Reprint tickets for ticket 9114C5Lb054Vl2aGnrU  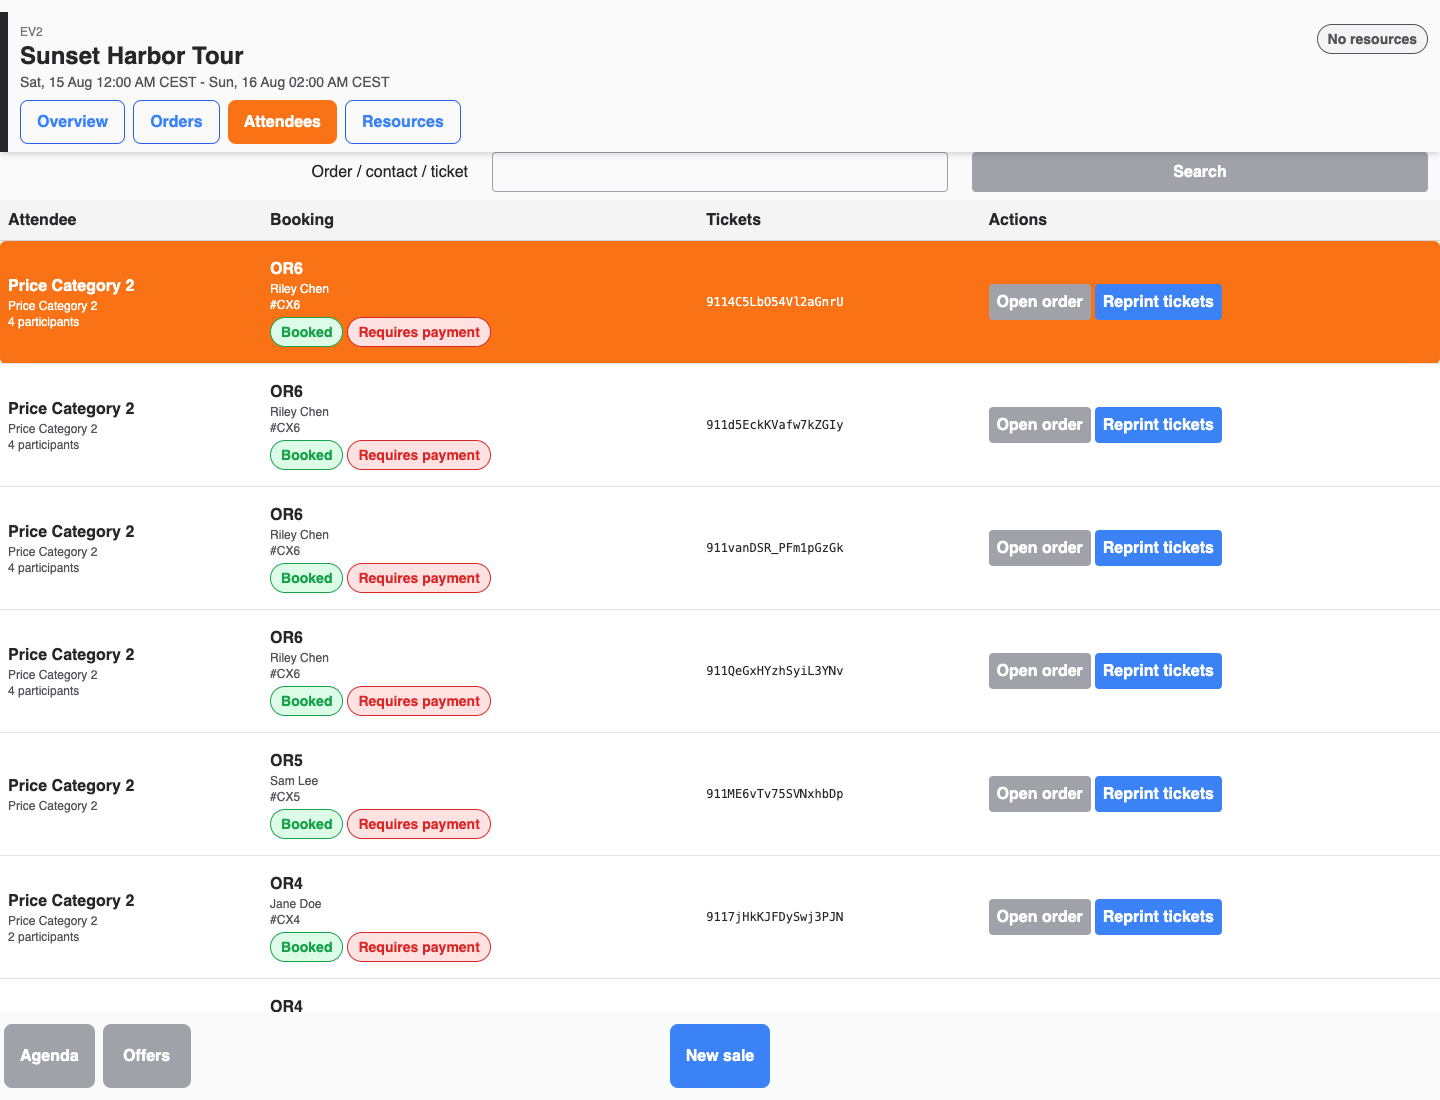[1158, 302]
